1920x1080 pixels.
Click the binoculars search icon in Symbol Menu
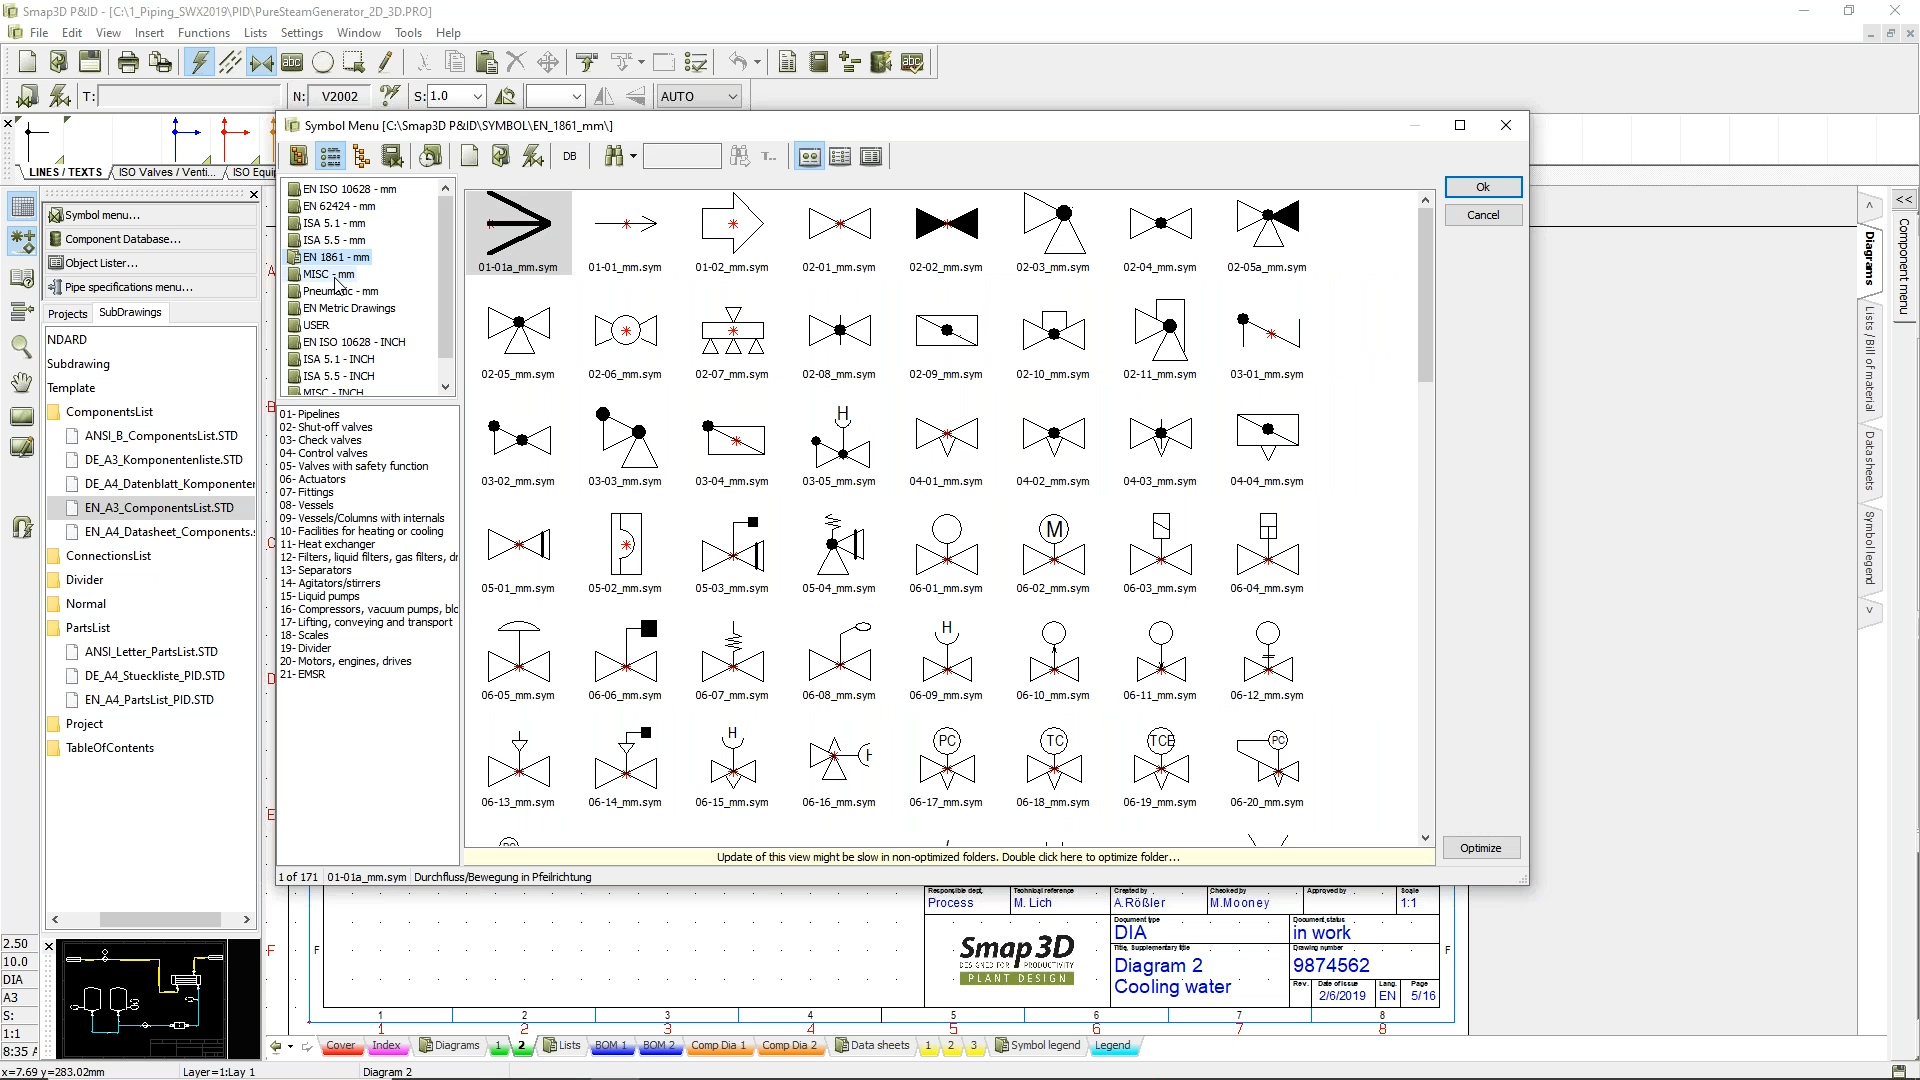tap(614, 156)
